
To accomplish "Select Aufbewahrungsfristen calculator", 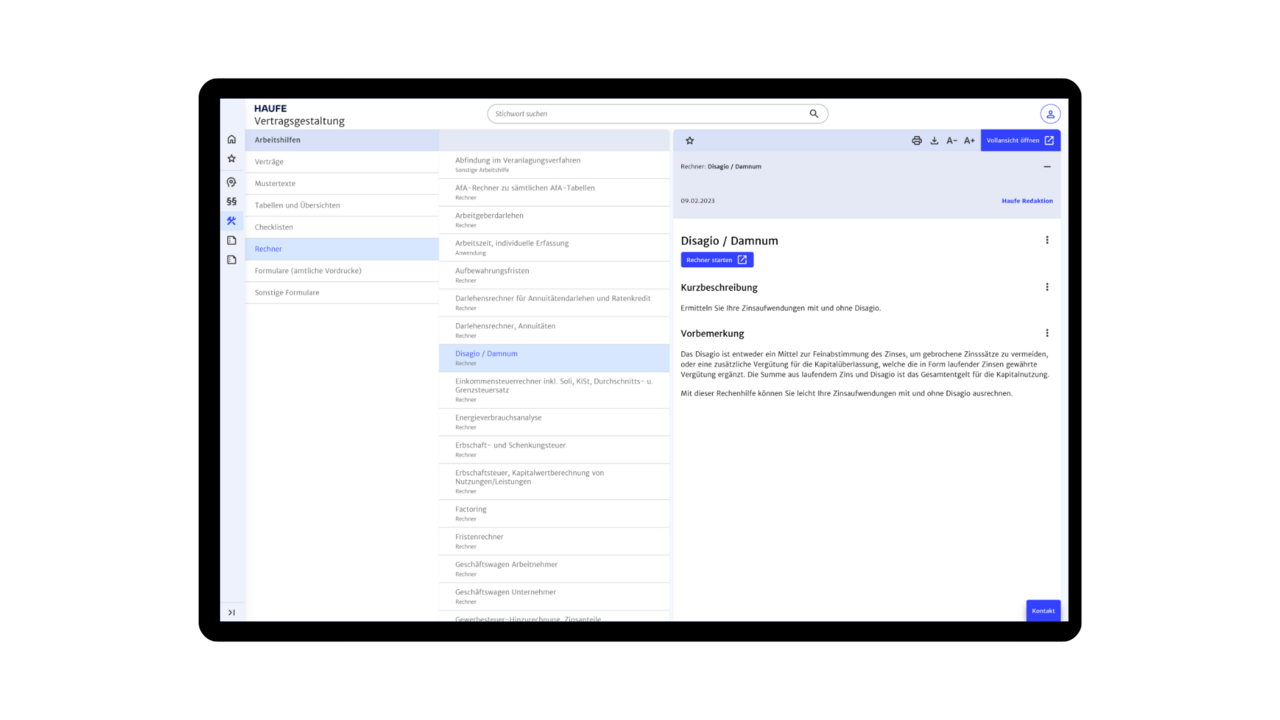I will (x=554, y=275).
